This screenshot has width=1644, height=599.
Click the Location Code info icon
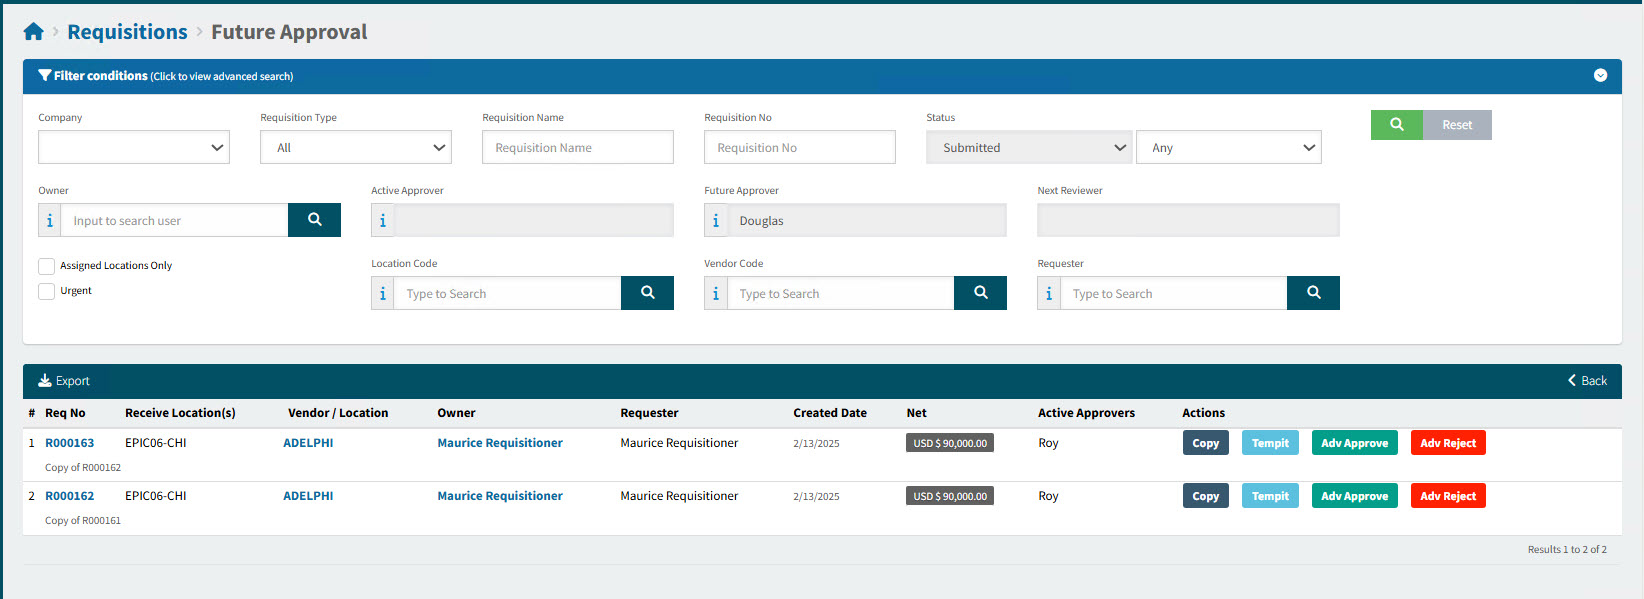[x=383, y=293]
